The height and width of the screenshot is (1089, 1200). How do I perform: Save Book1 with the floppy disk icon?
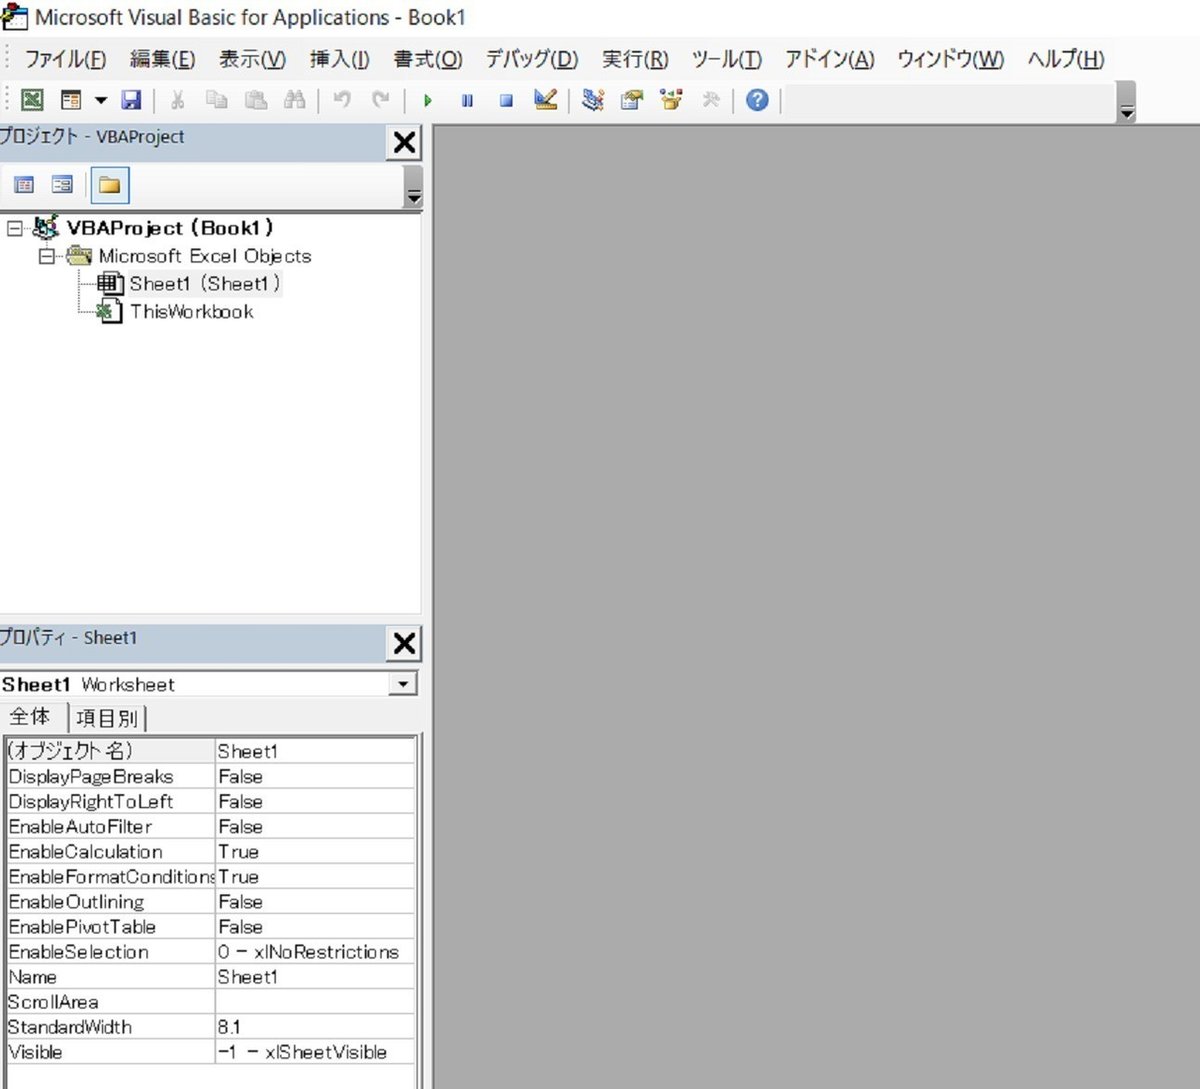pos(131,100)
